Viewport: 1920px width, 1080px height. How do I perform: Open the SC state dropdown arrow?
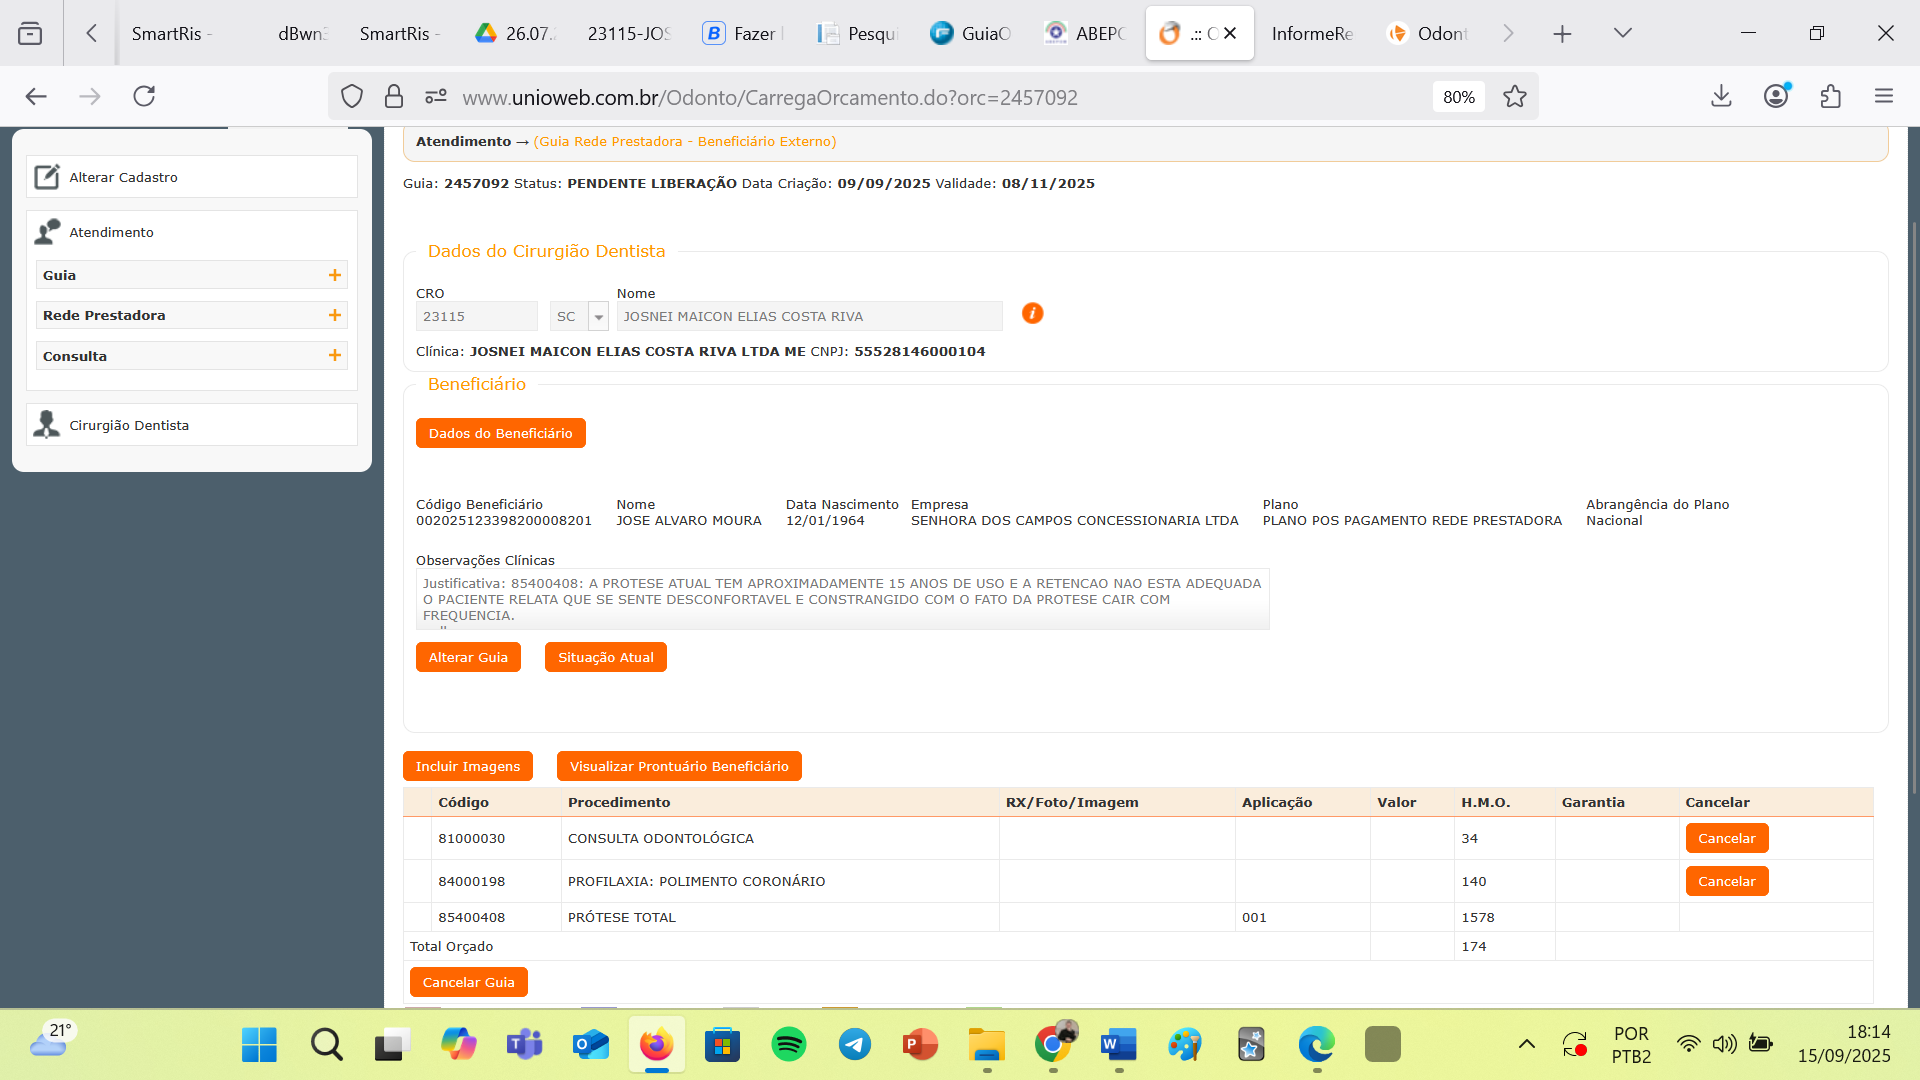click(x=598, y=317)
